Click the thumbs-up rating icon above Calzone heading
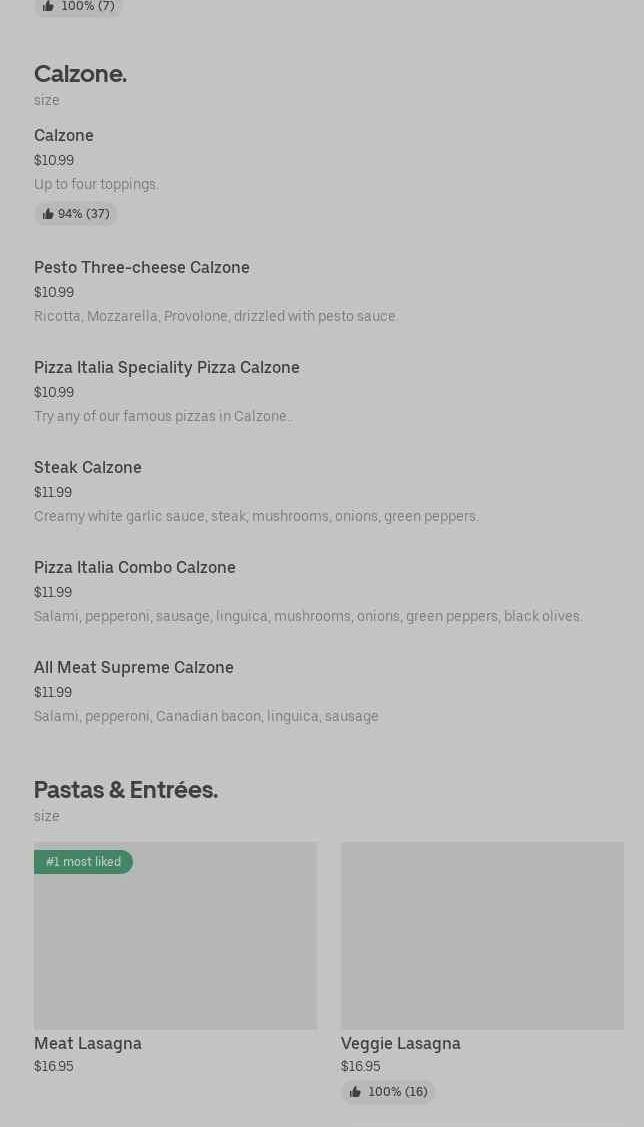The image size is (644, 1127). [48, 6]
